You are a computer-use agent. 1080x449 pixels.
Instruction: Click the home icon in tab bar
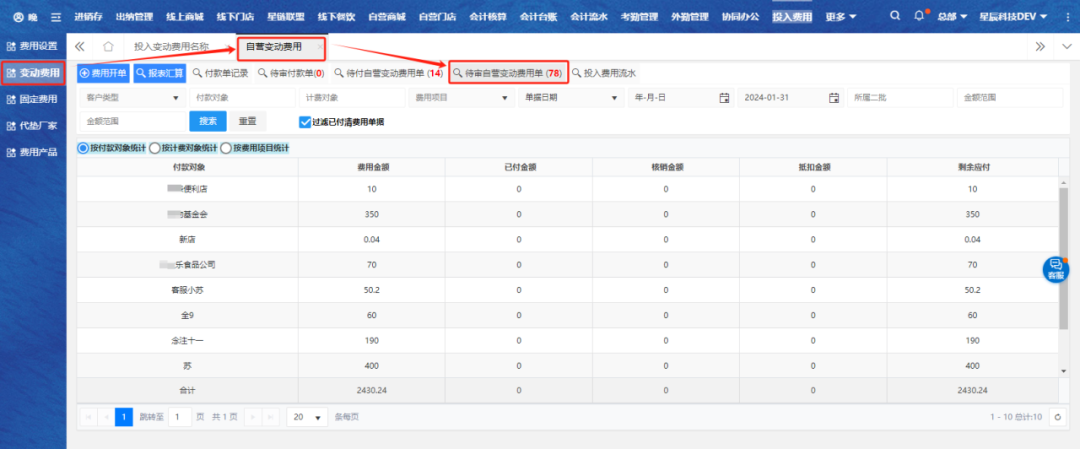[108, 47]
